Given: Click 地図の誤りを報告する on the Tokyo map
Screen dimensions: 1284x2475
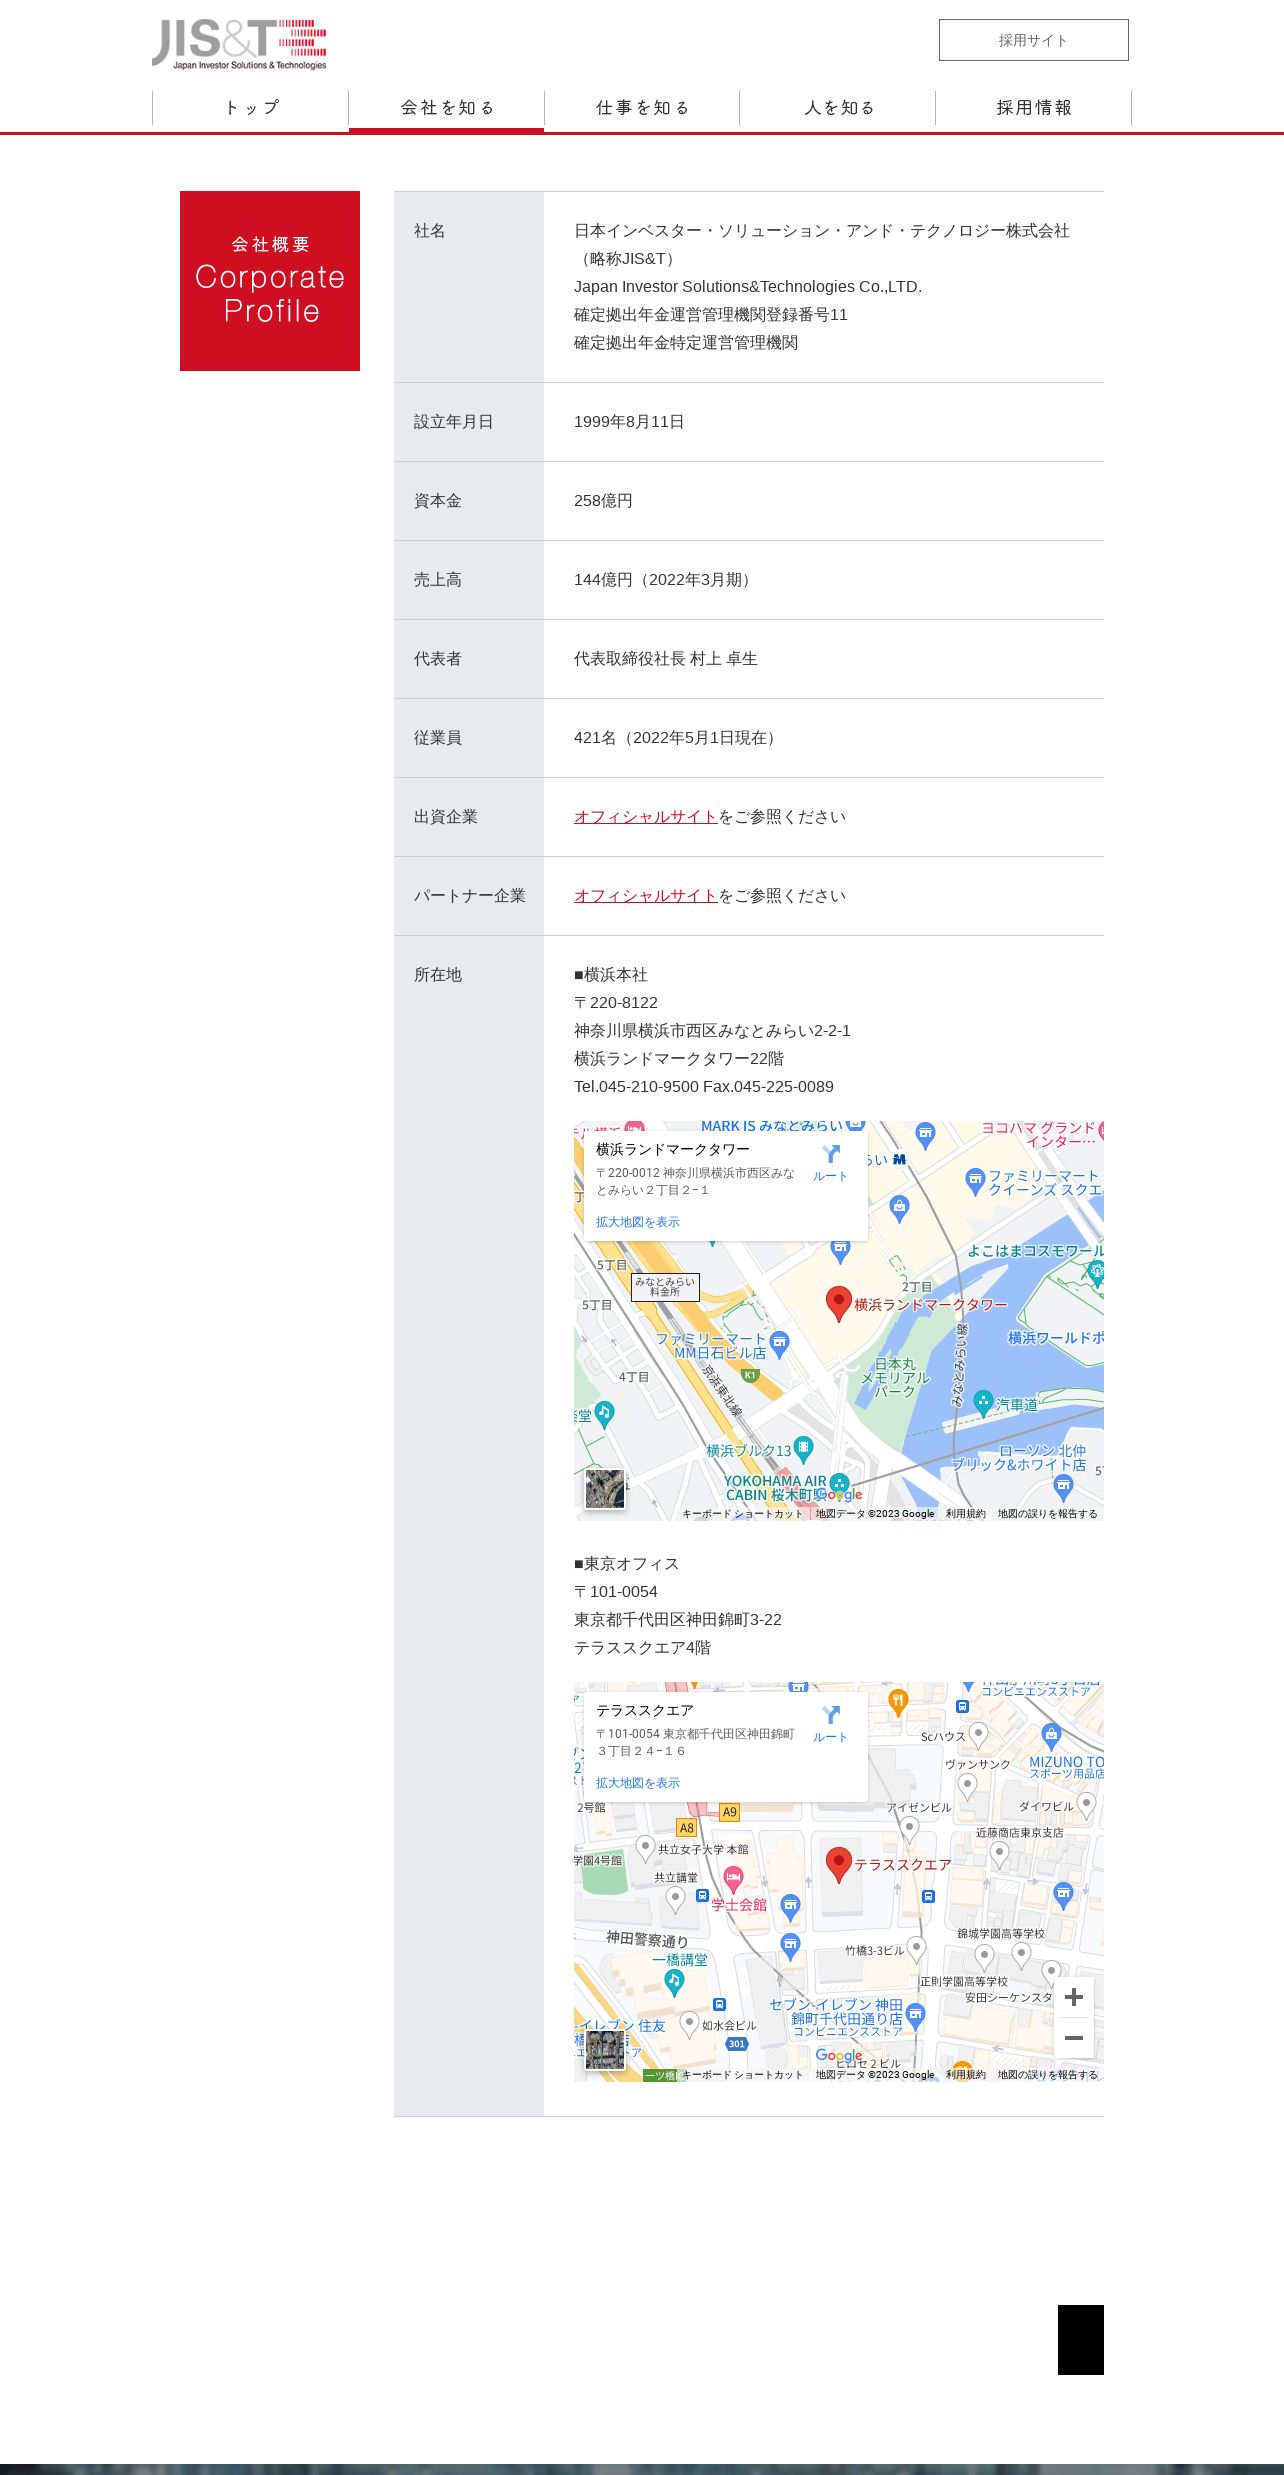Looking at the screenshot, I should [1047, 2075].
